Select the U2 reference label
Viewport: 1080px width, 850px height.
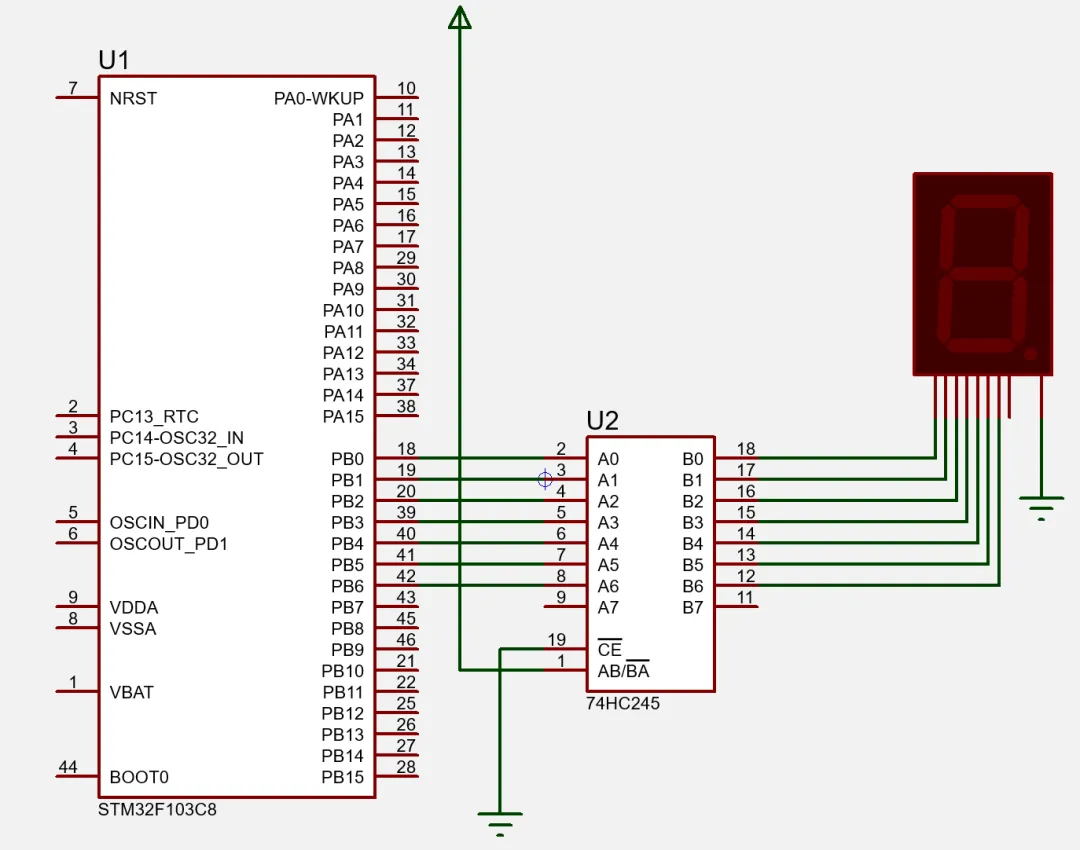(603, 421)
